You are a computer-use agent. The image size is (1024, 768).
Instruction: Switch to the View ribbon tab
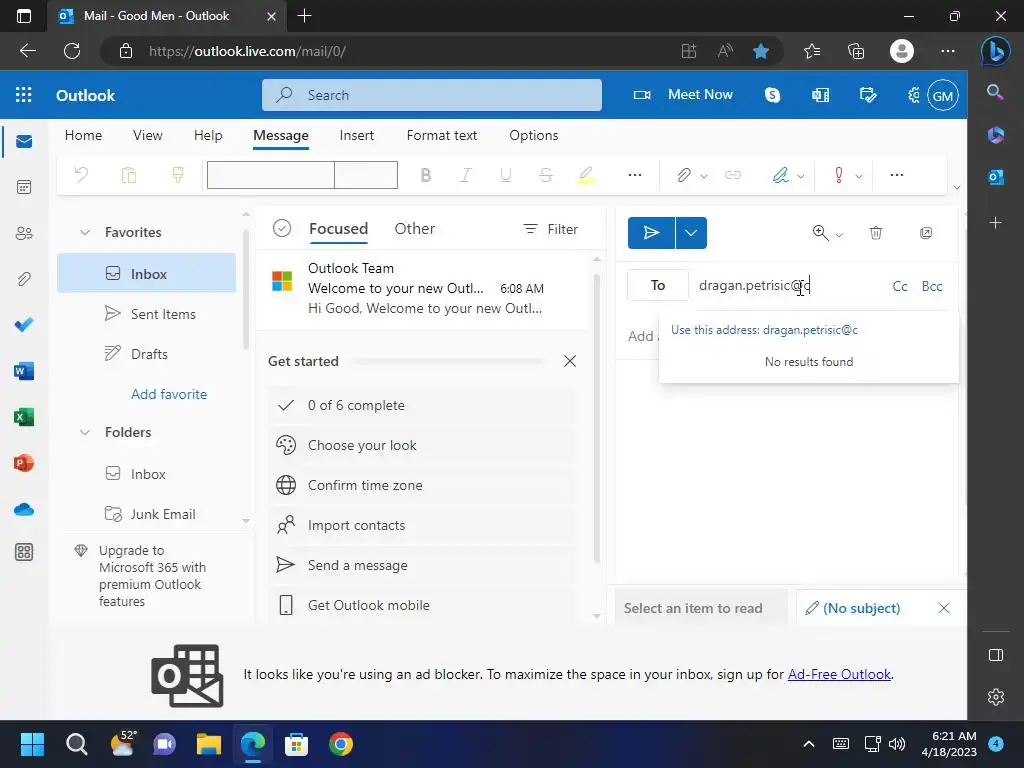tap(148, 135)
